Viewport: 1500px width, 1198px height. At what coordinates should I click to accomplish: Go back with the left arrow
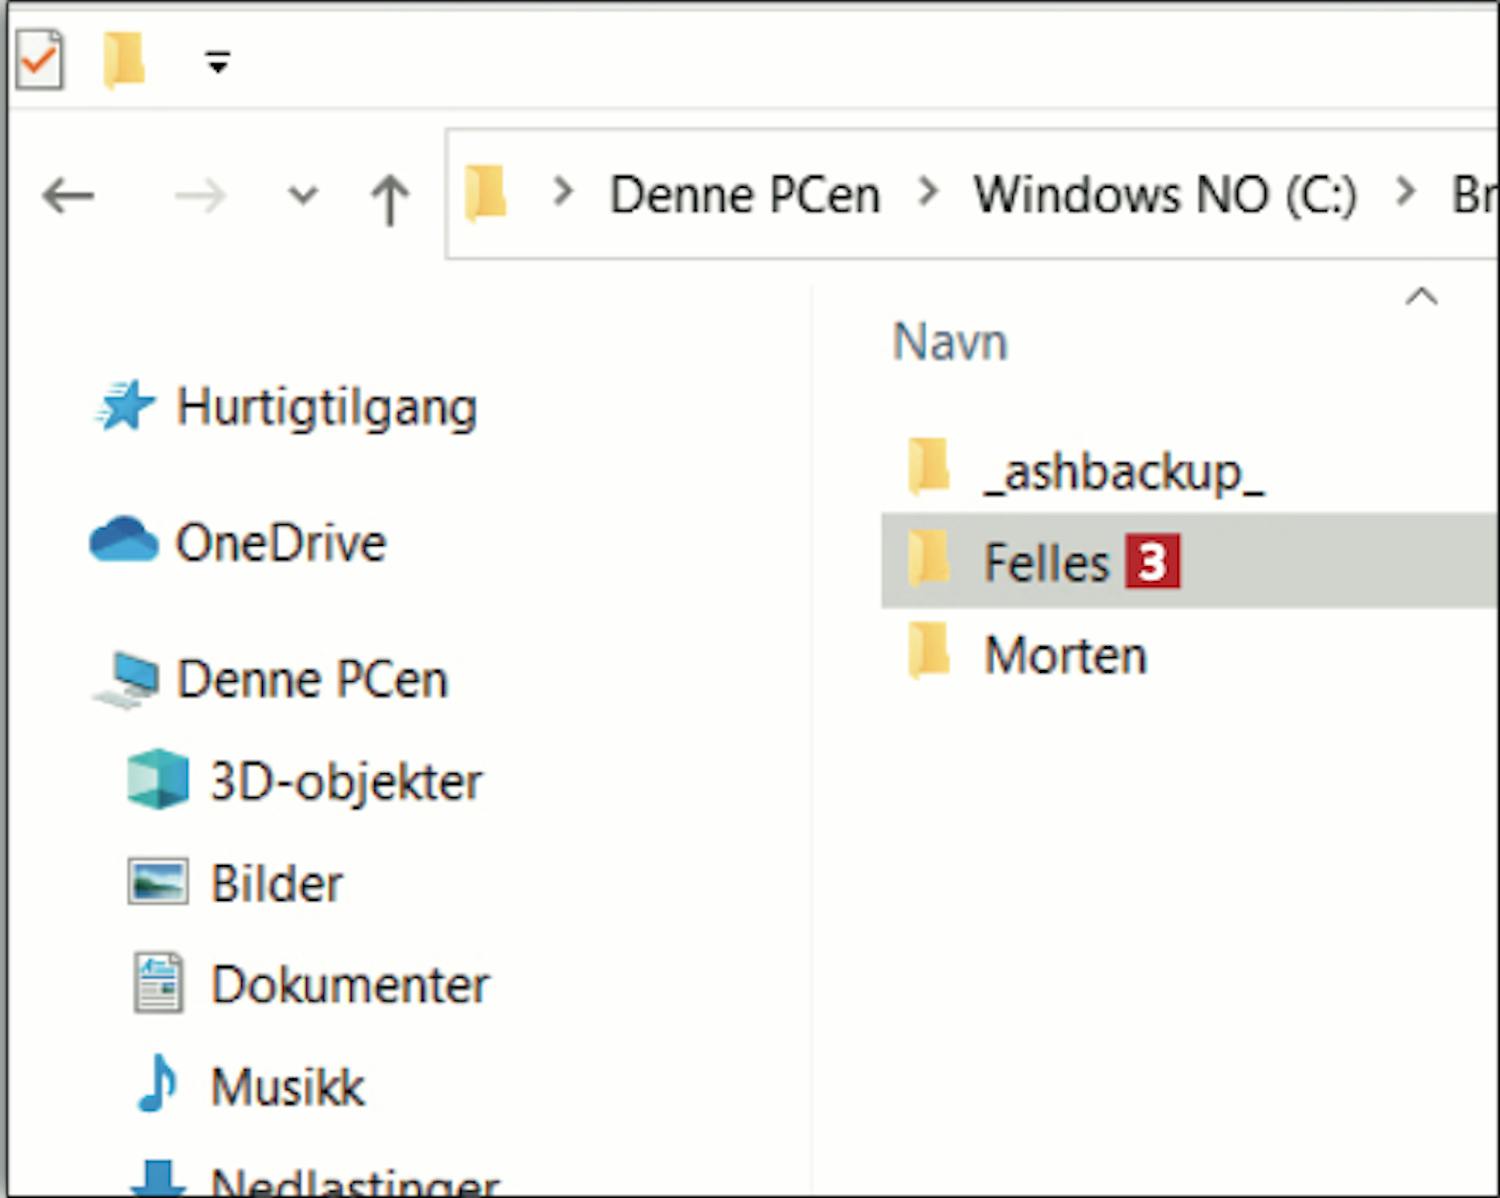tap(68, 196)
